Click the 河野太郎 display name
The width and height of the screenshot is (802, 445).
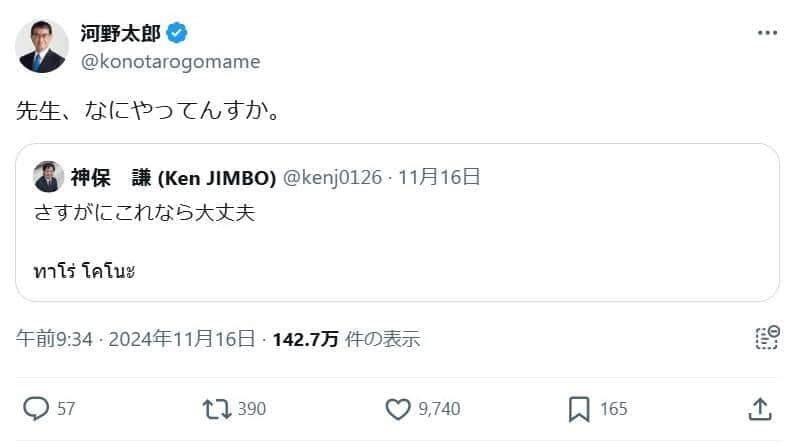tap(120, 33)
